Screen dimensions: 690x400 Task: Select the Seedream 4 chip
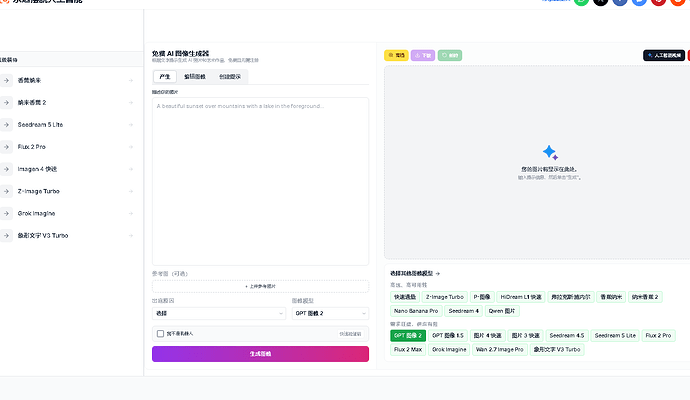tap(463, 311)
